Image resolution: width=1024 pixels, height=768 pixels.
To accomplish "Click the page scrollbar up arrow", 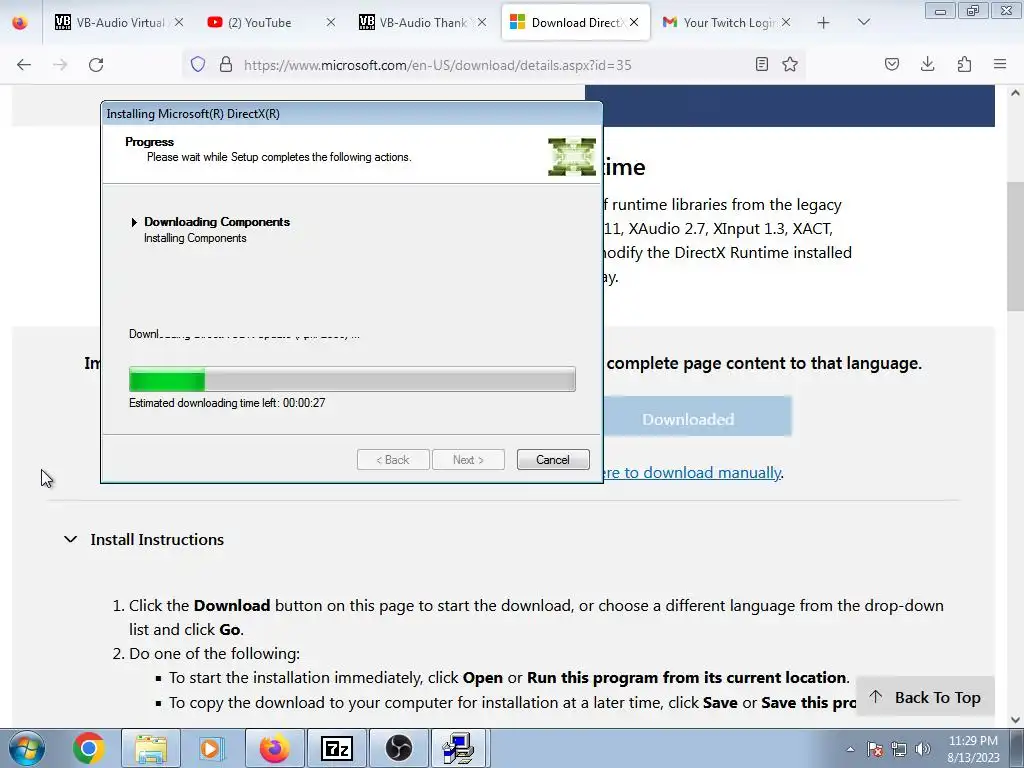I will (x=1016, y=93).
